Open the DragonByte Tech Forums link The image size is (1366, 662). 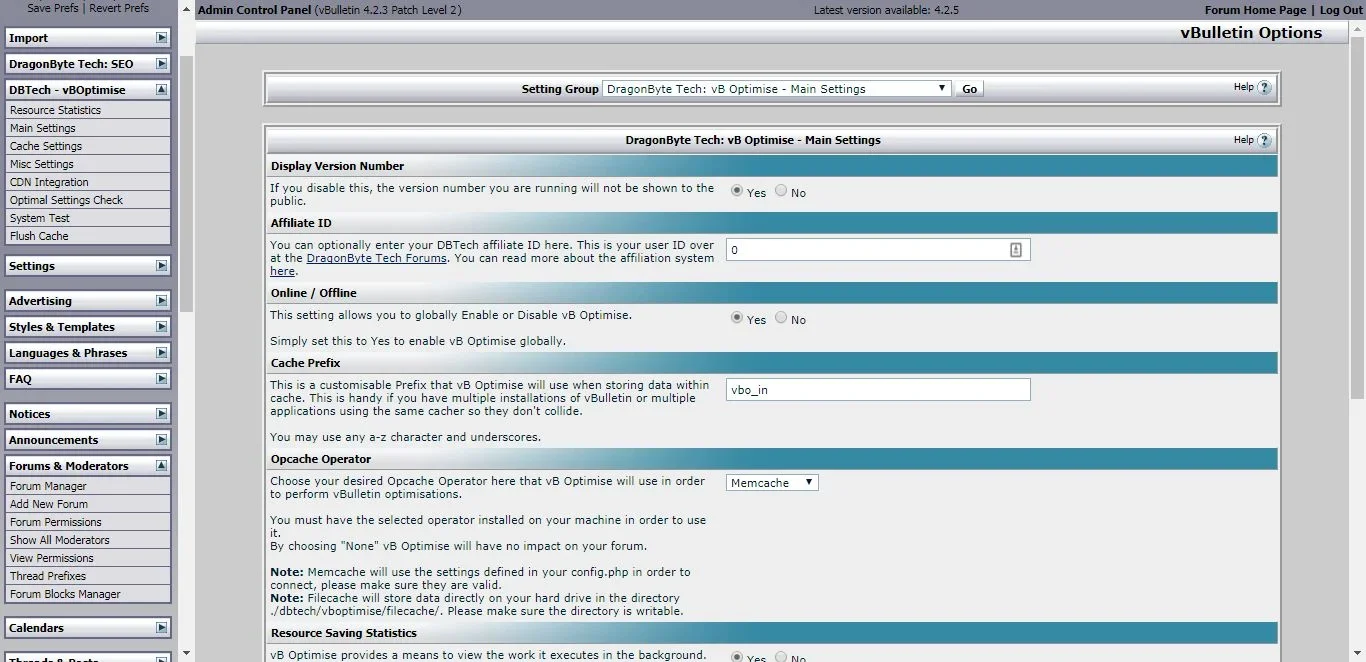click(376, 258)
